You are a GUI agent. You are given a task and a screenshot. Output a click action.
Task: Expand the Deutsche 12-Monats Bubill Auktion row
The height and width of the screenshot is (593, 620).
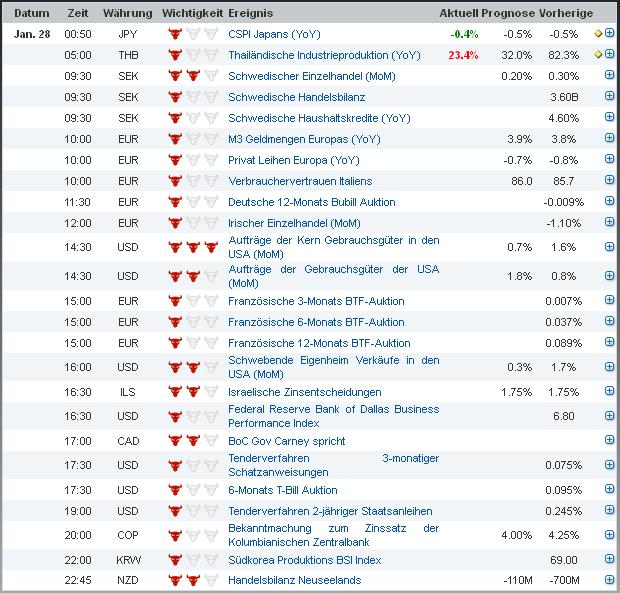(609, 202)
